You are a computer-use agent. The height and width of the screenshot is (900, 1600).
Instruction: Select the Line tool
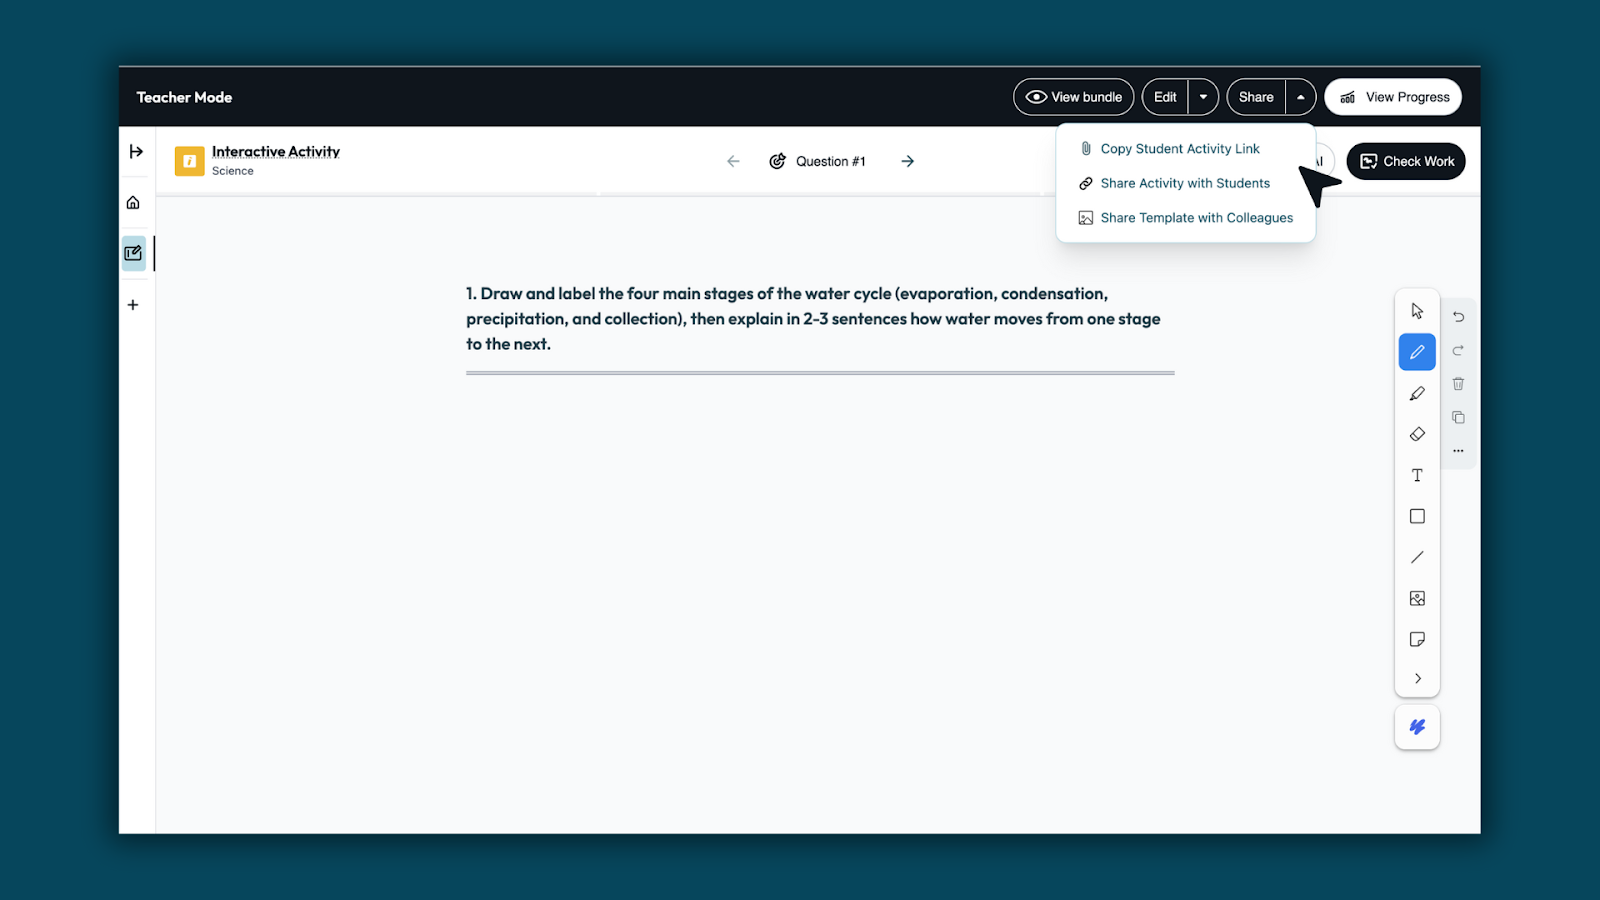(1417, 557)
